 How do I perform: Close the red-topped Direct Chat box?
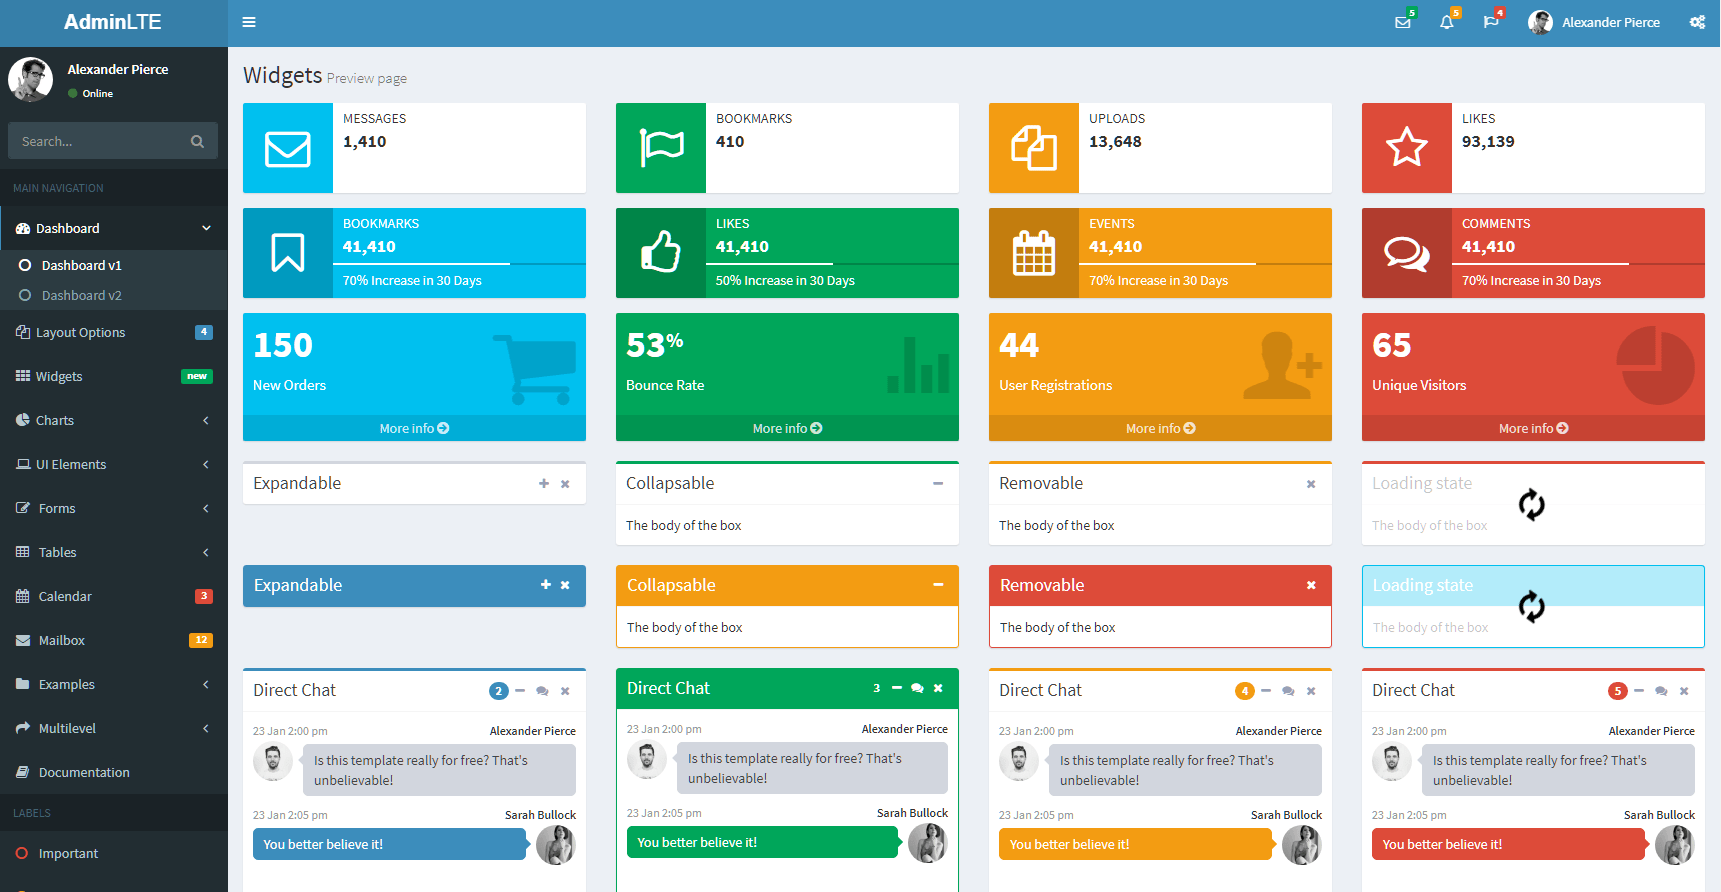point(1684,691)
